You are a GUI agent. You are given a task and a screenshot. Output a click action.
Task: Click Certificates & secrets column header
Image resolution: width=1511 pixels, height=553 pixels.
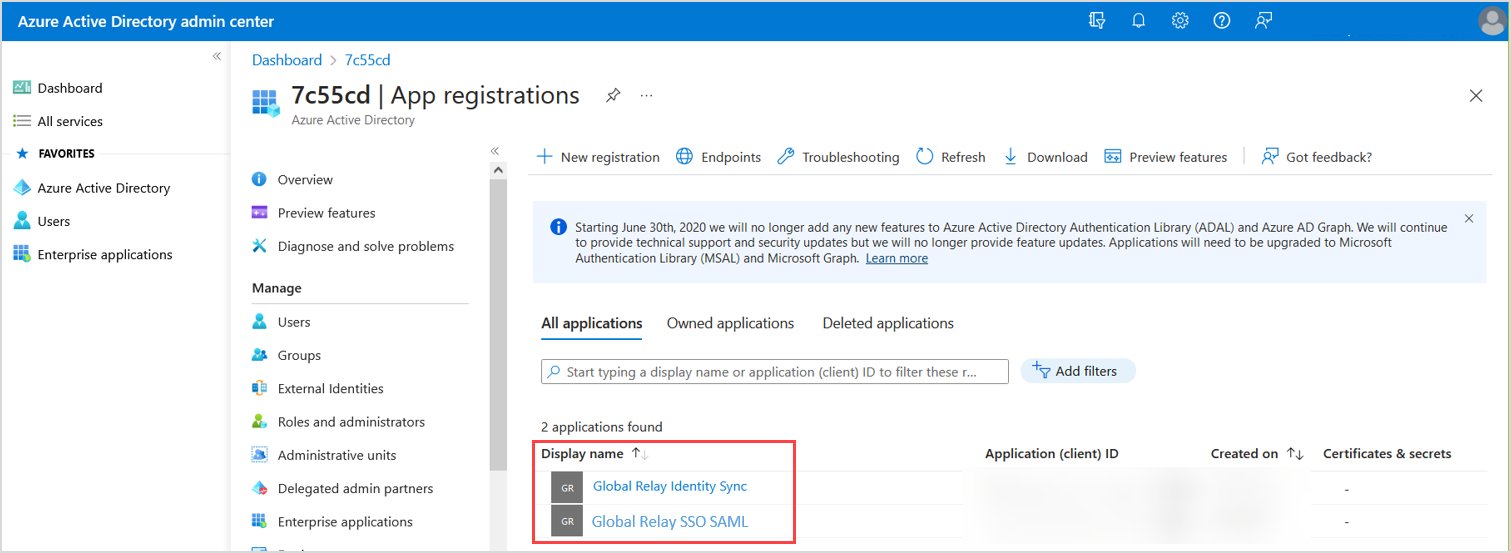[1387, 454]
